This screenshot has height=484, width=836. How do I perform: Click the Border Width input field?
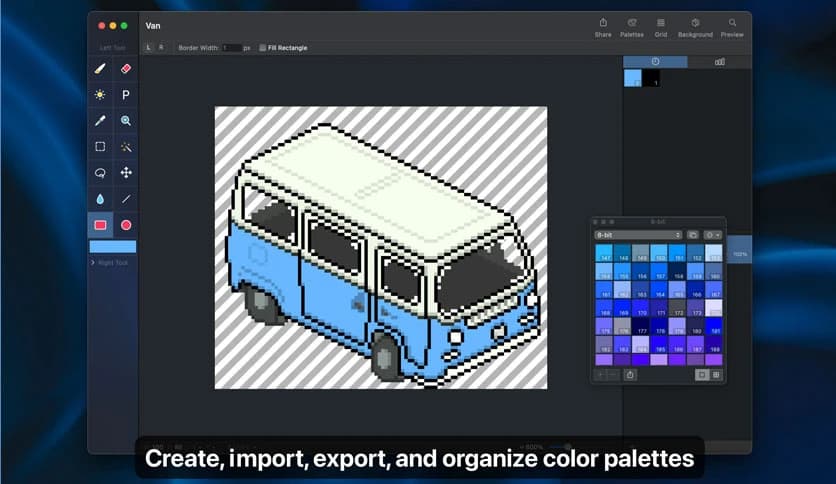(231, 48)
